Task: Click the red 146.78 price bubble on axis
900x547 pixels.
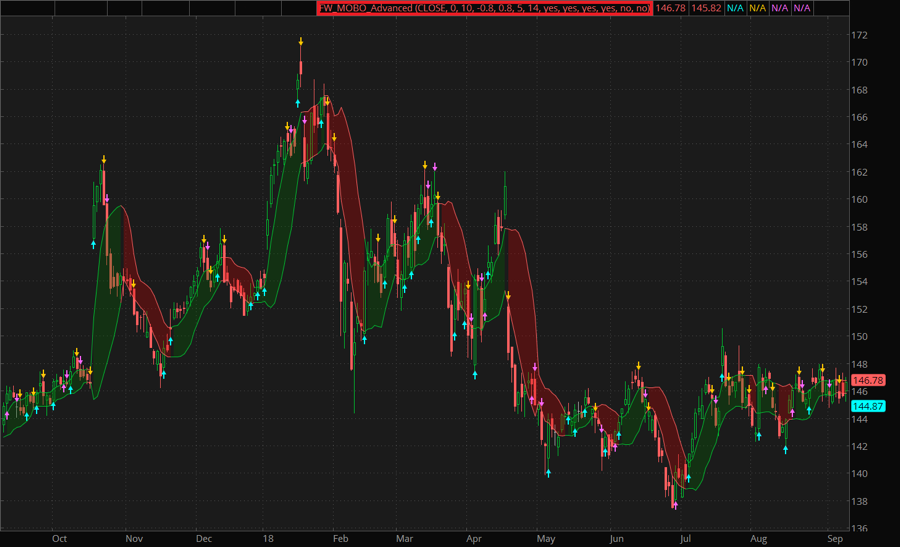Action: point(869,380)
